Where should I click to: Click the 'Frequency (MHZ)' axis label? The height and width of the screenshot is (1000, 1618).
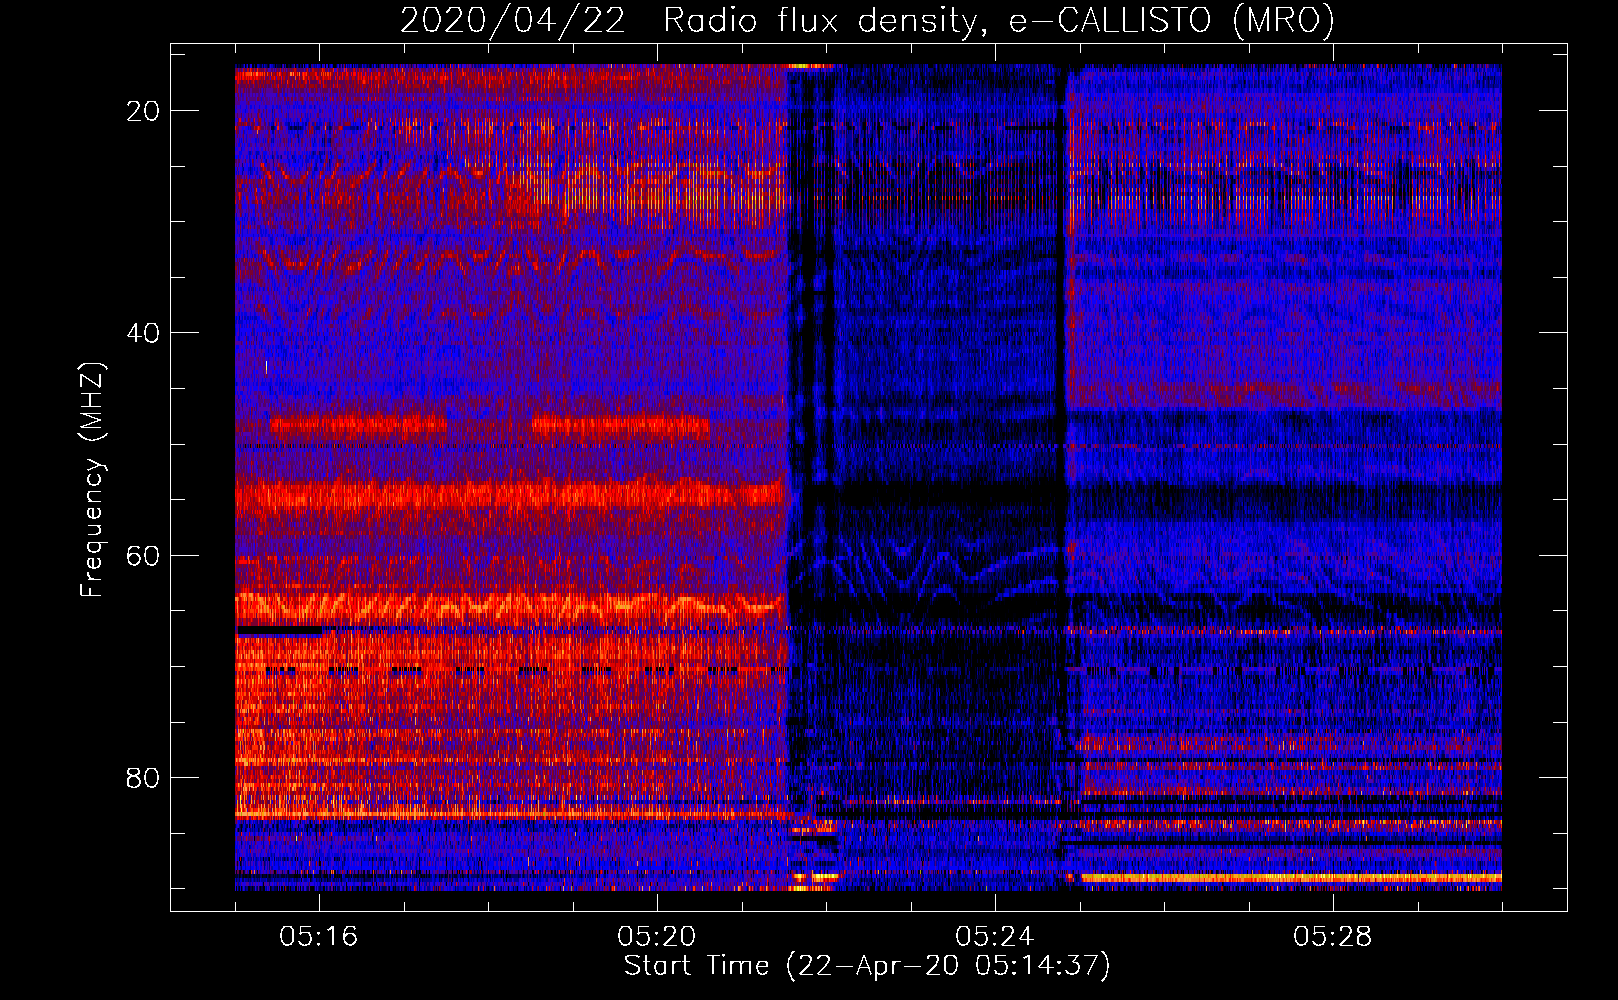[92, 480]
